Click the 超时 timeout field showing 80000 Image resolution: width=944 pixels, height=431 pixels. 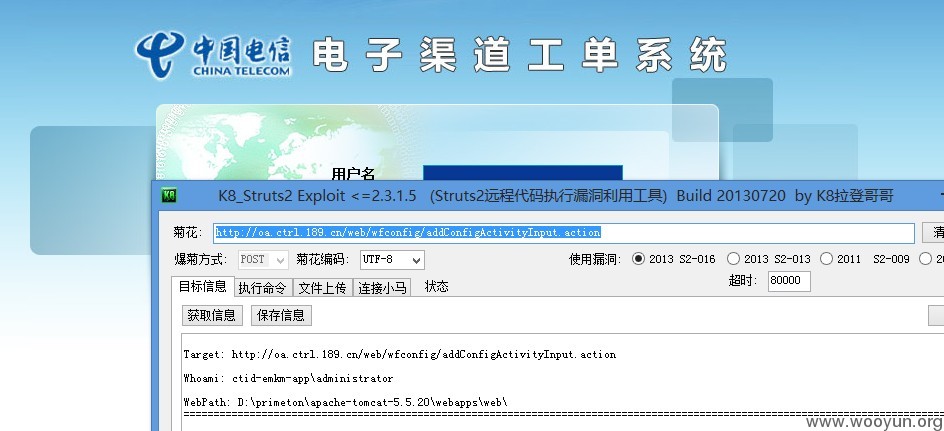[x=789, y=281]
